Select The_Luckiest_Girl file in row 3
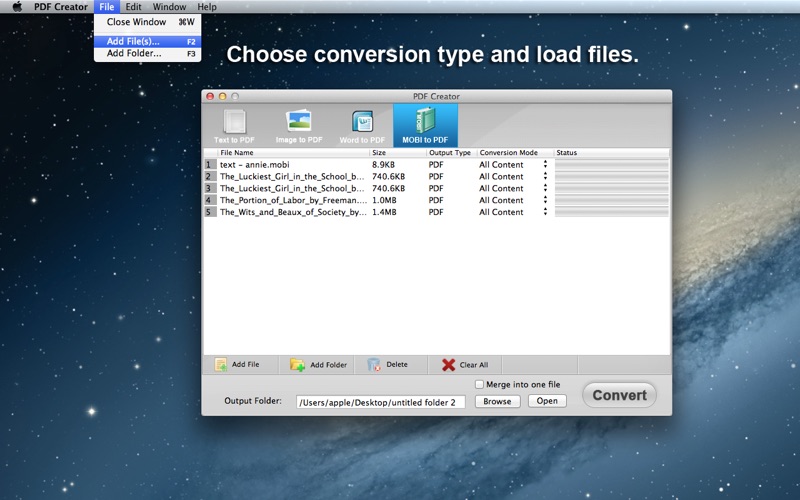 (292, 188)
